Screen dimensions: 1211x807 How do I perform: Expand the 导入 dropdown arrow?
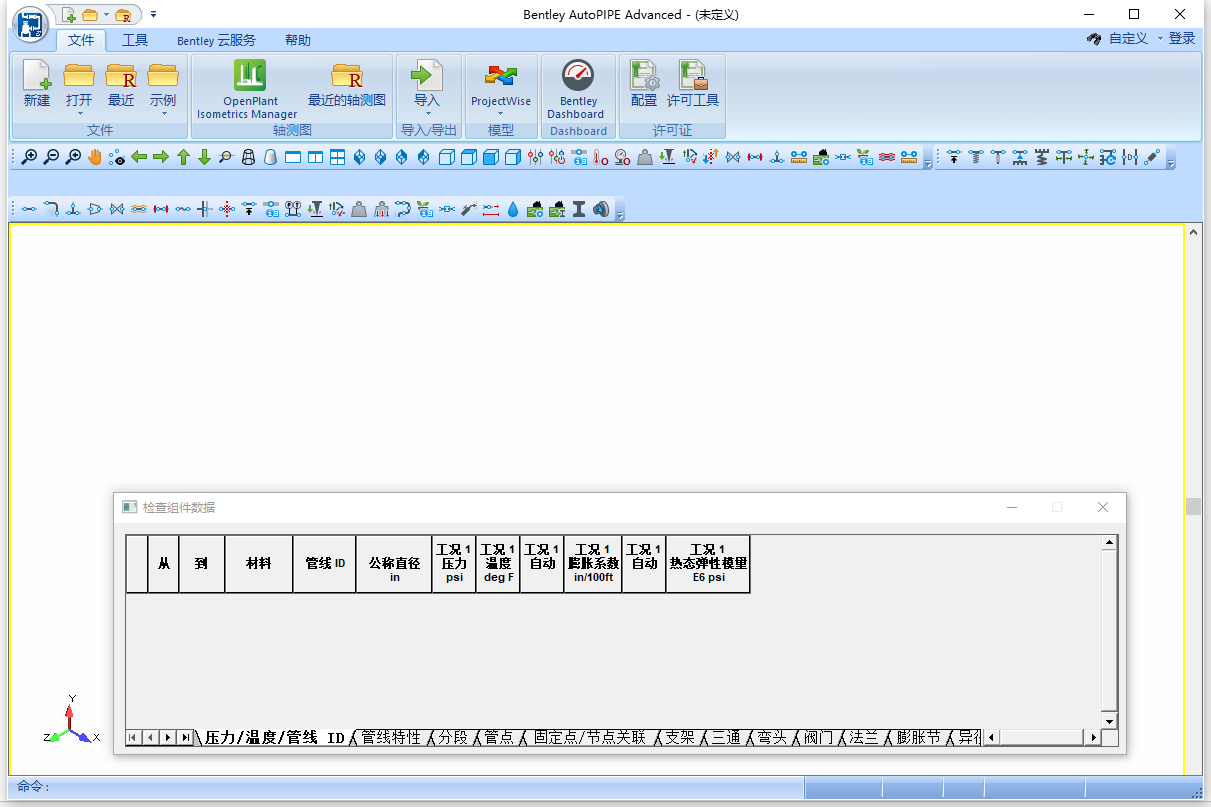click(x=427, y=113)
